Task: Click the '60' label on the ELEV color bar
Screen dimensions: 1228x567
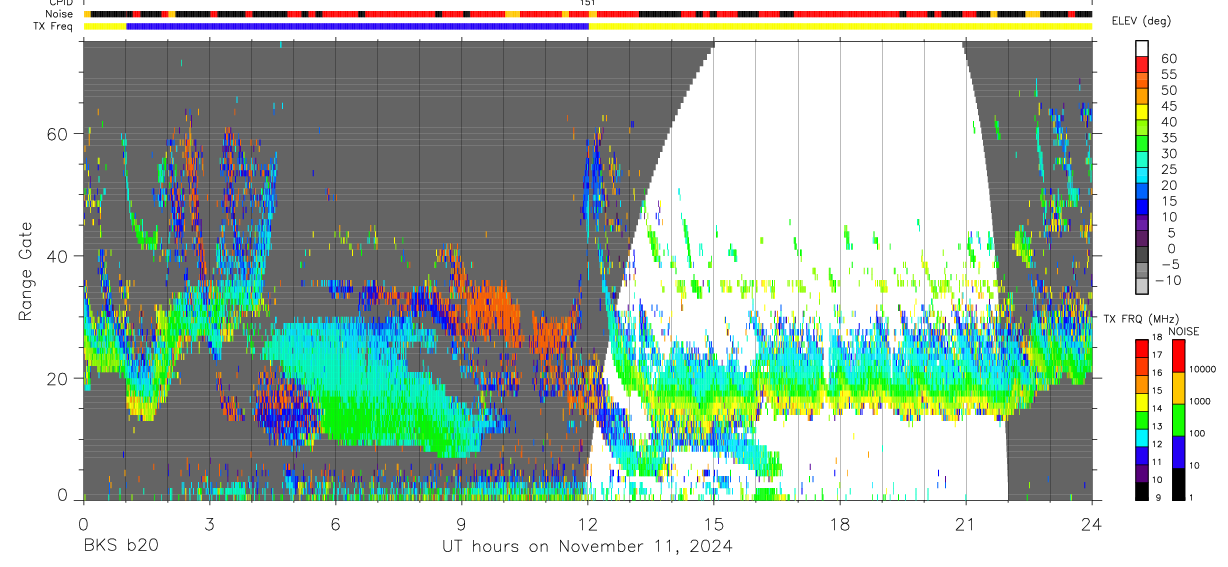Action: 1167,58
